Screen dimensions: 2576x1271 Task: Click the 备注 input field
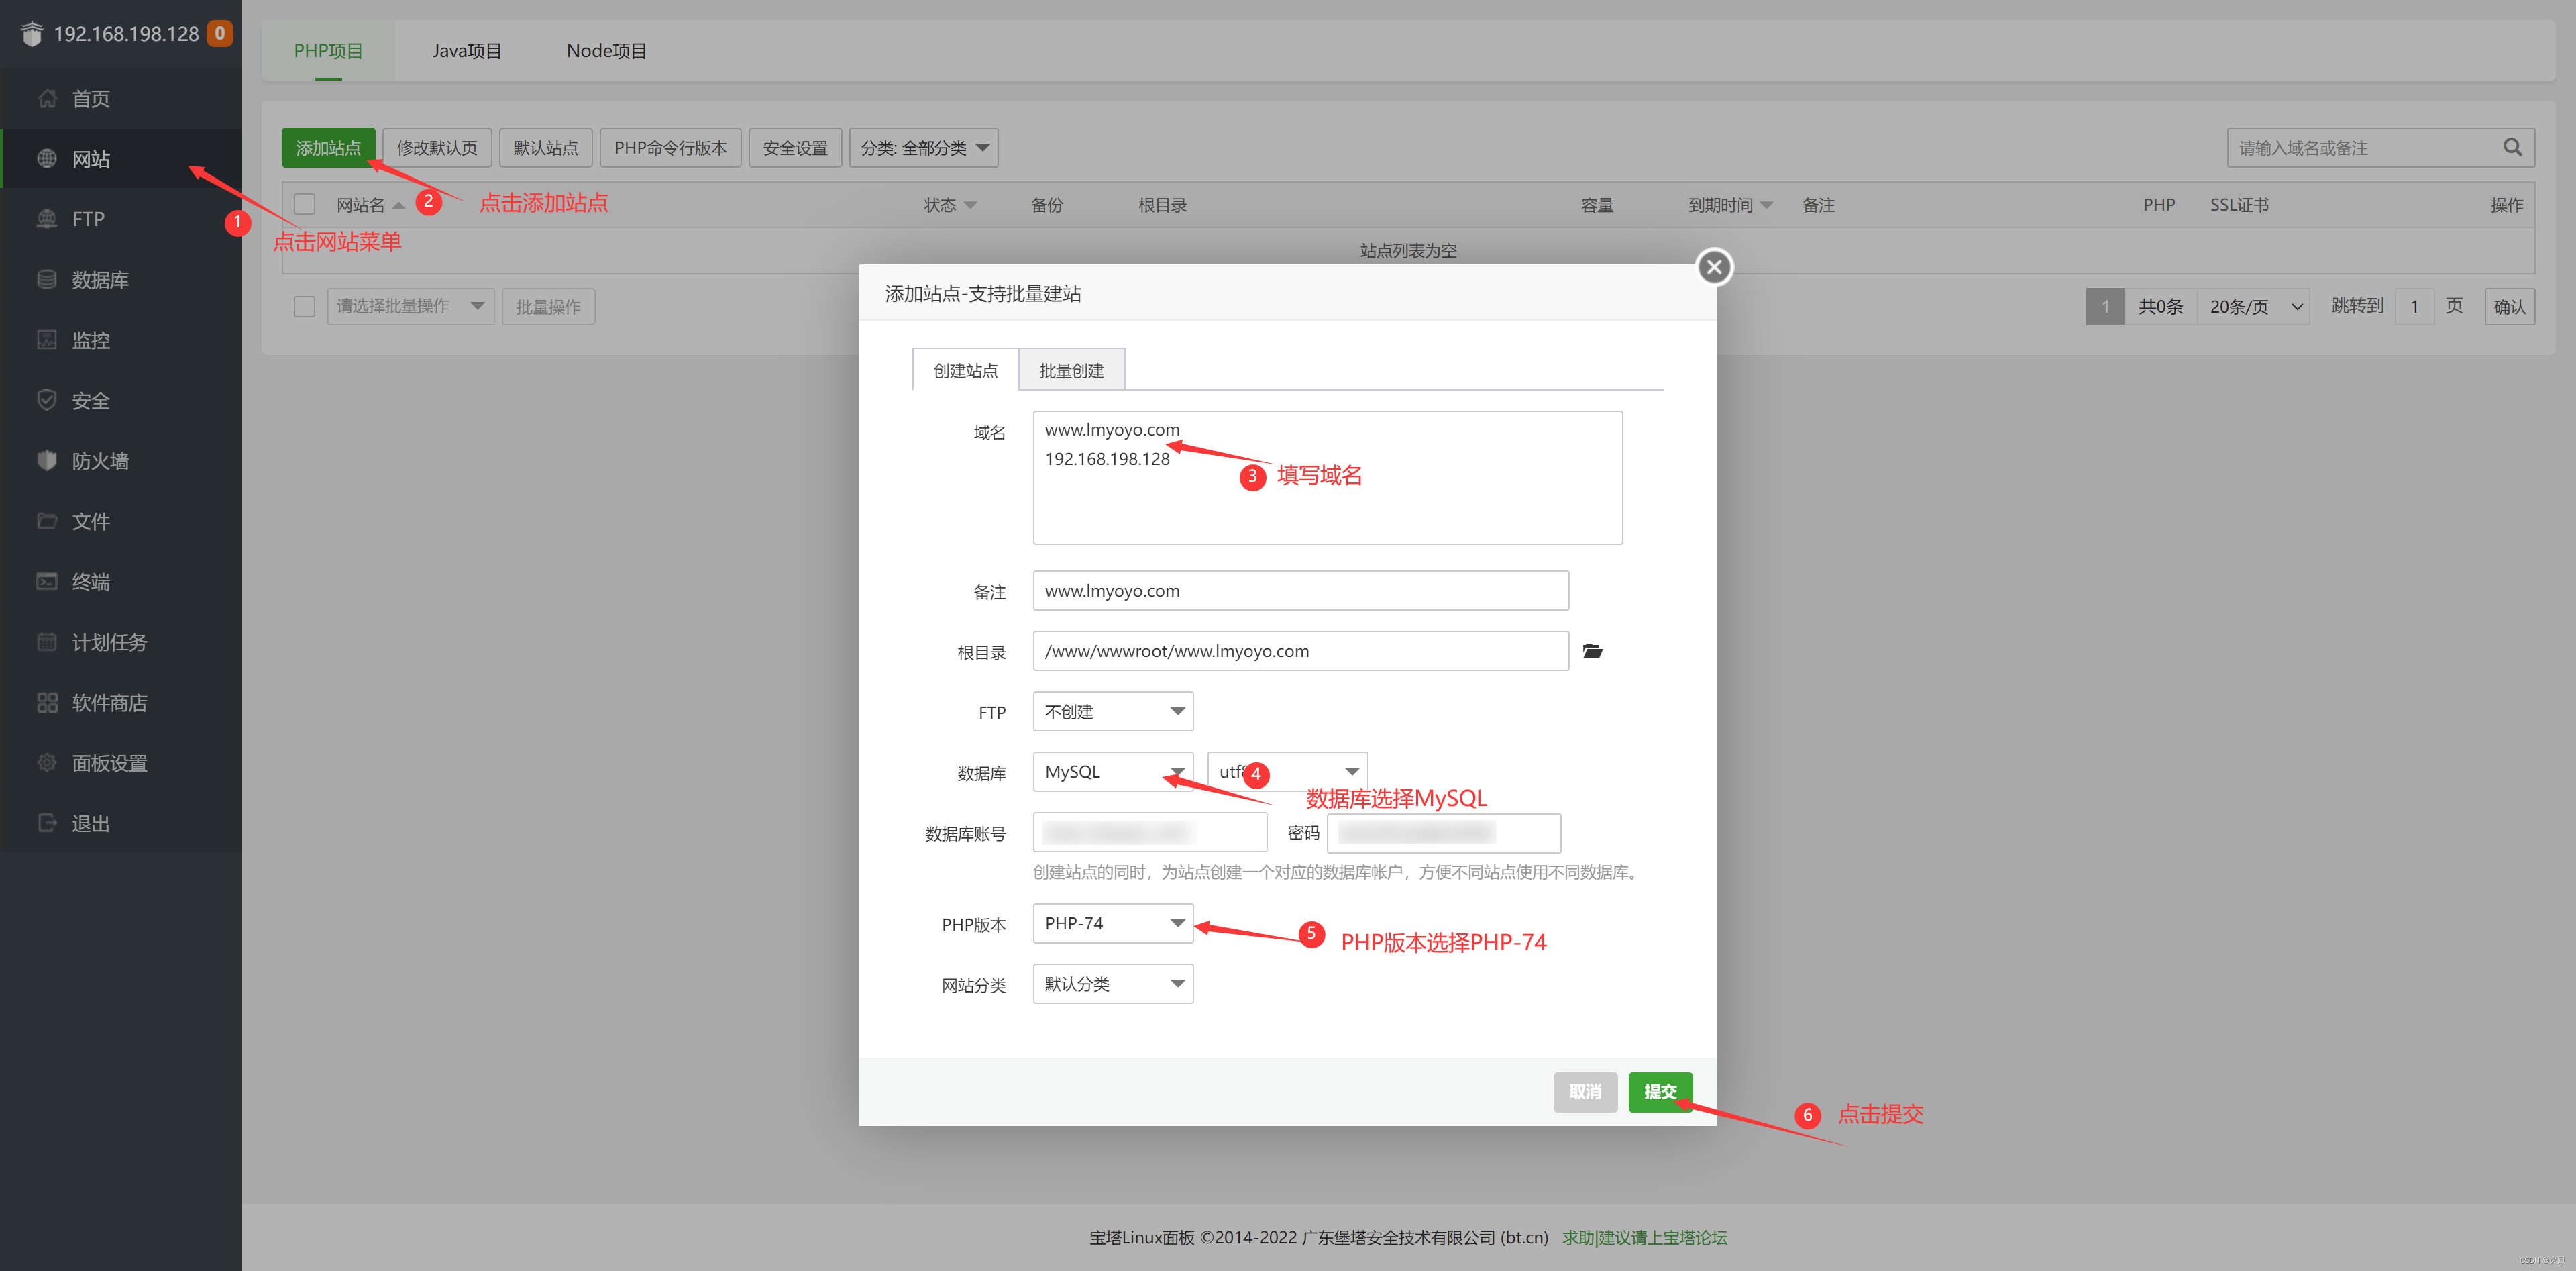(x=1300, y=590)
